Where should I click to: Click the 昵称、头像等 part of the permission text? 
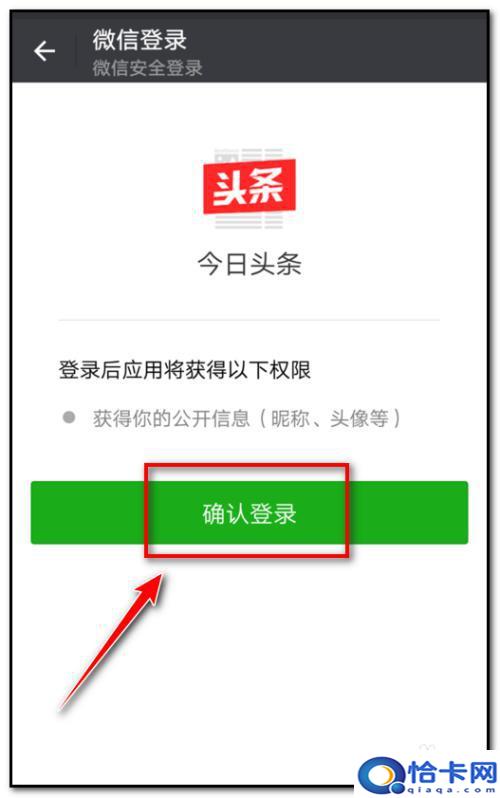(x=329, y=418)
